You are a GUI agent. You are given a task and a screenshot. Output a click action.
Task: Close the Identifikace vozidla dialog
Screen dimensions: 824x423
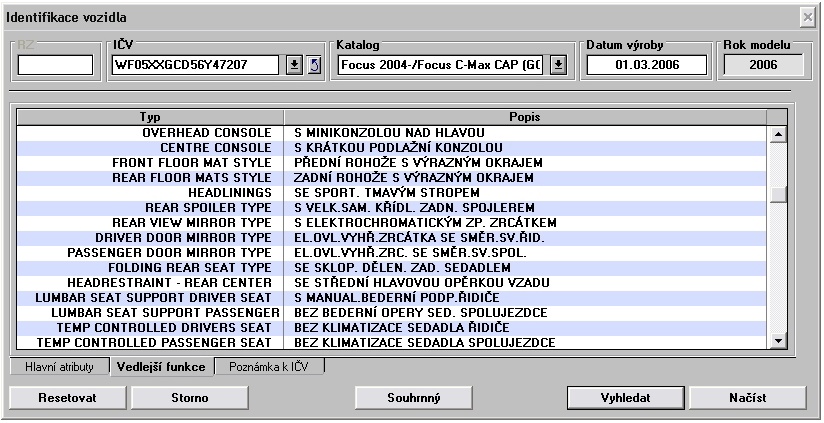[x=807, y=18]
